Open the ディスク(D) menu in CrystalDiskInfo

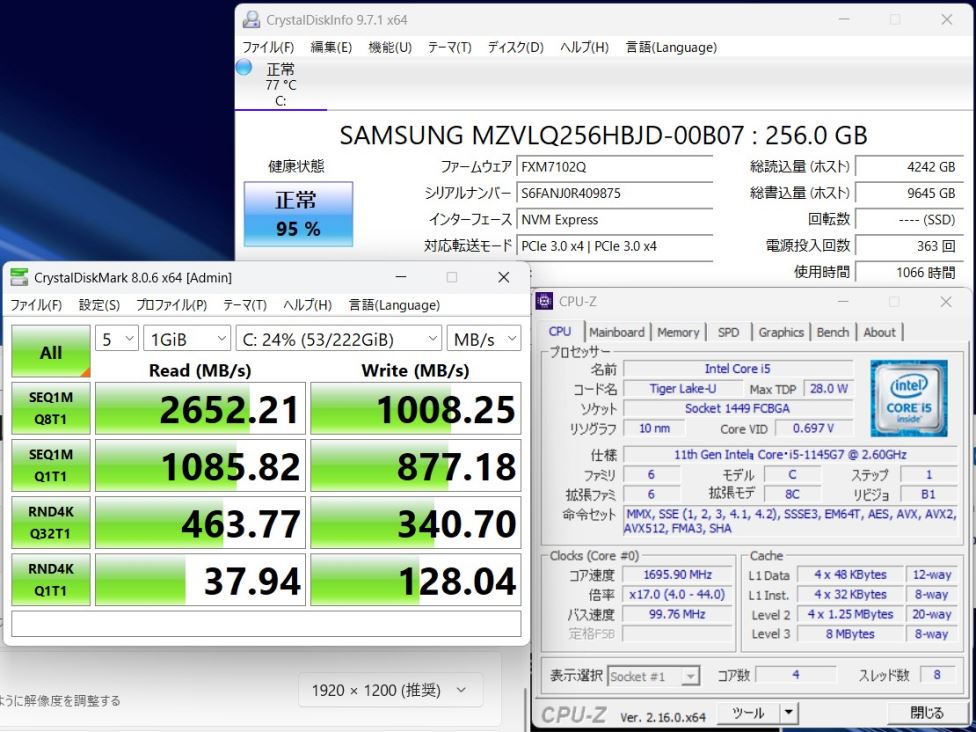click(x=515, y=47)
